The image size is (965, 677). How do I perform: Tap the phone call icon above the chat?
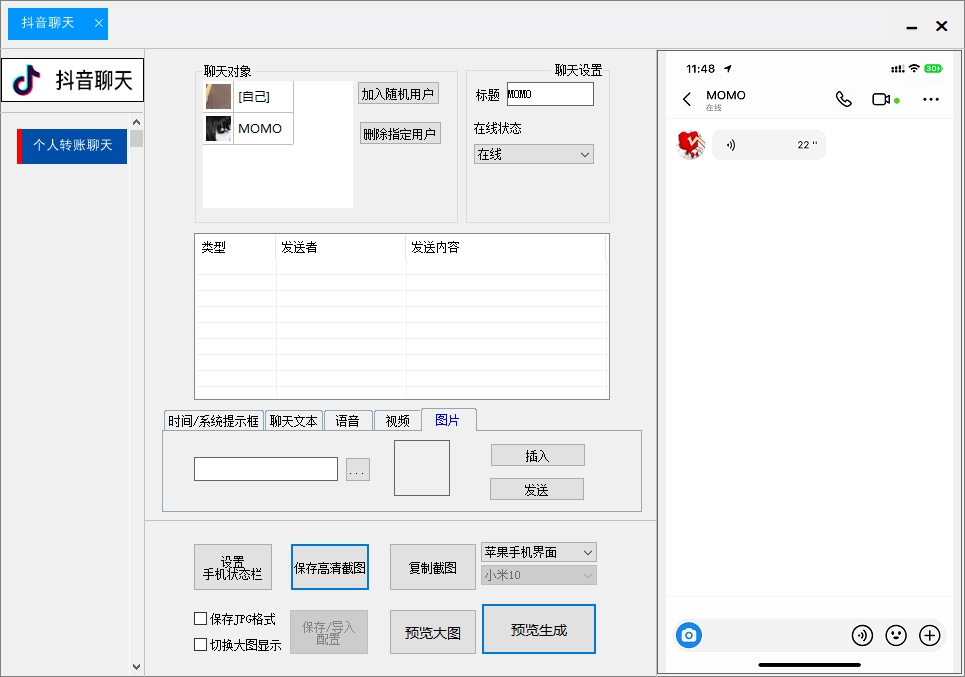pos(844,98)
